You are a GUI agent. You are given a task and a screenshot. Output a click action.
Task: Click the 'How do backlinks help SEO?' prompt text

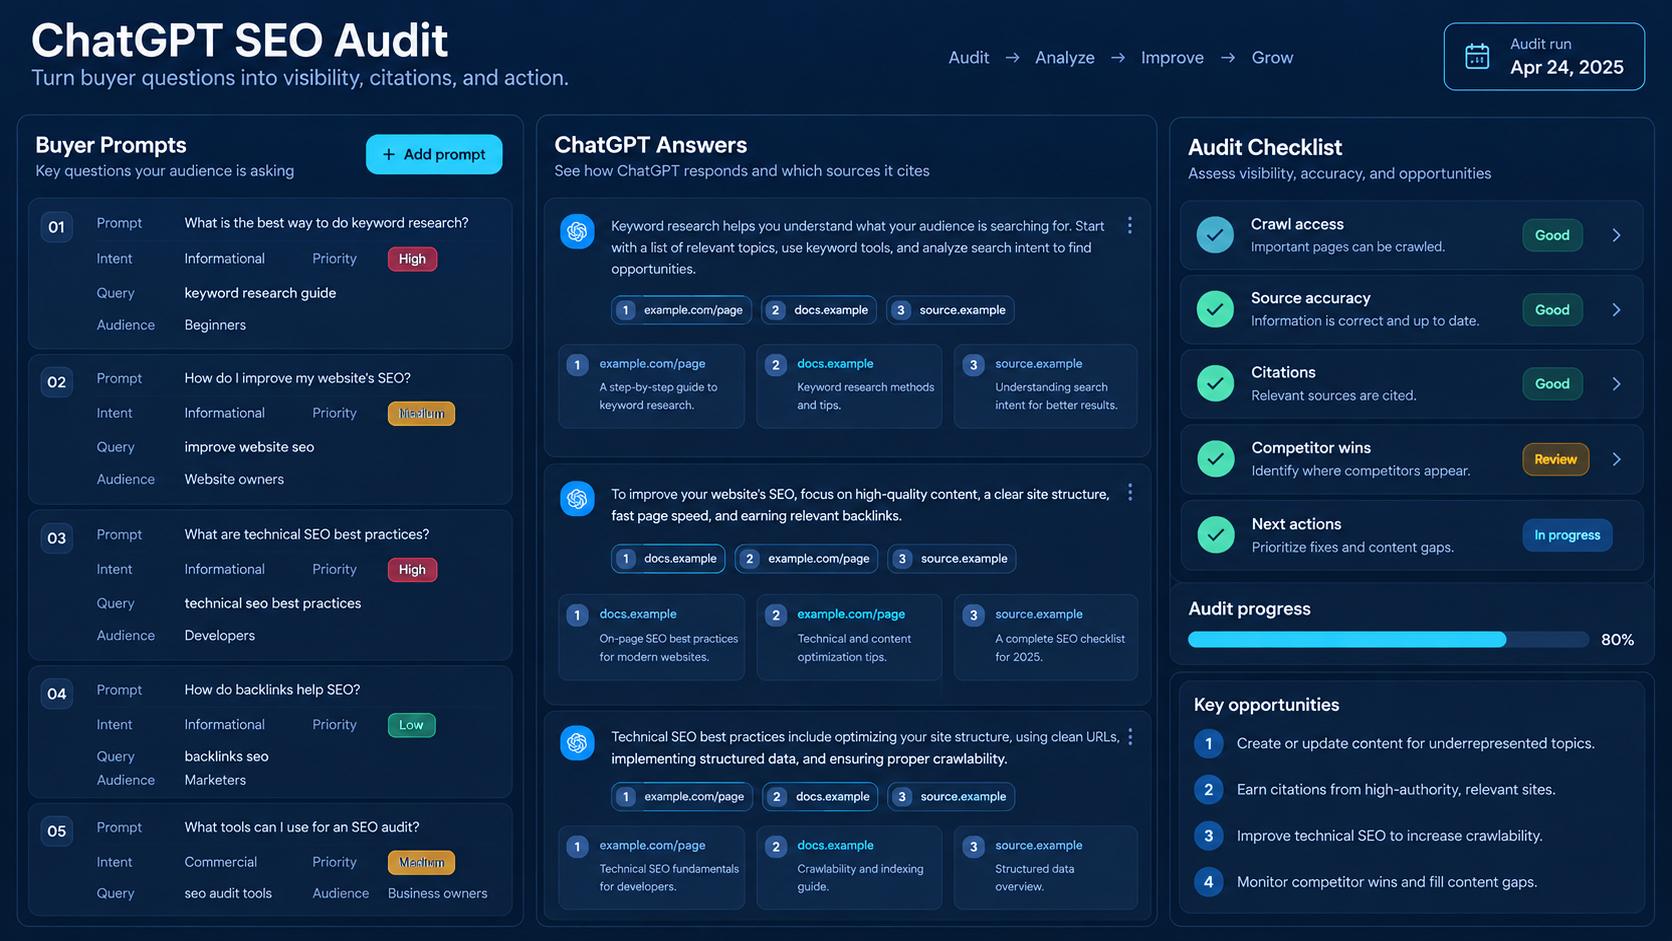coord(272,690)
